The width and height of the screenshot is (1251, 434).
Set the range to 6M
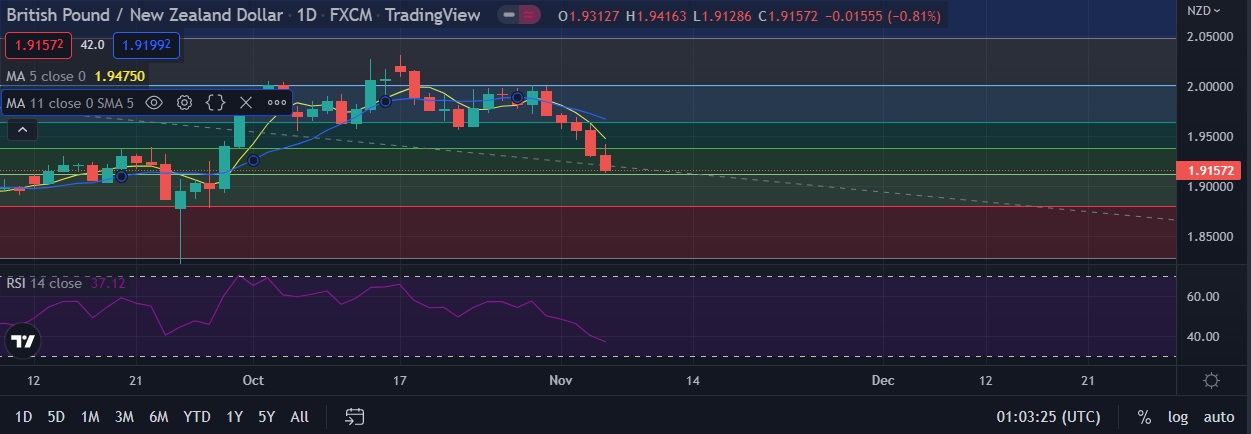[x=158, y=417]
